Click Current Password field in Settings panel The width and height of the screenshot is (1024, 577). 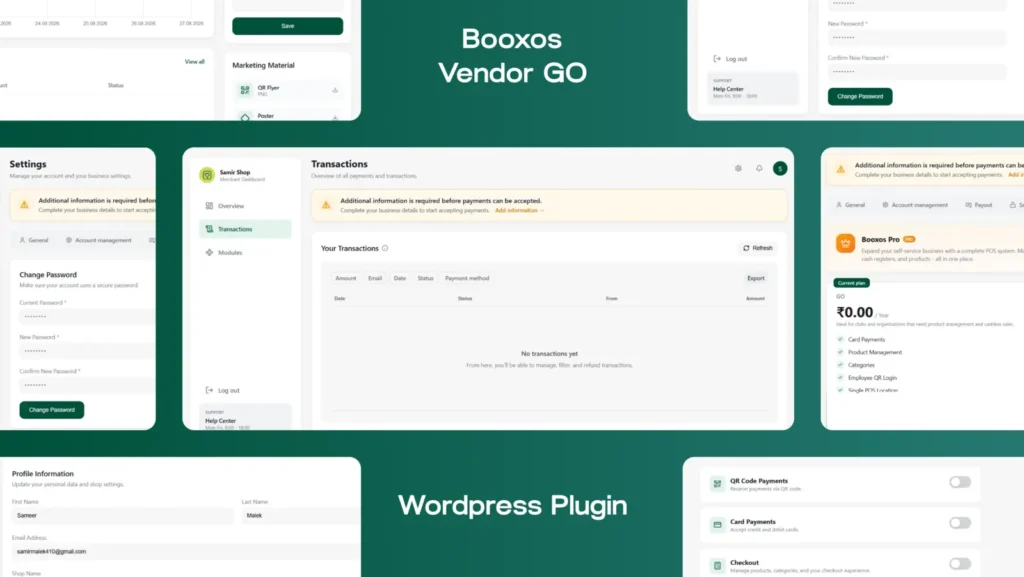coord(87,316)
